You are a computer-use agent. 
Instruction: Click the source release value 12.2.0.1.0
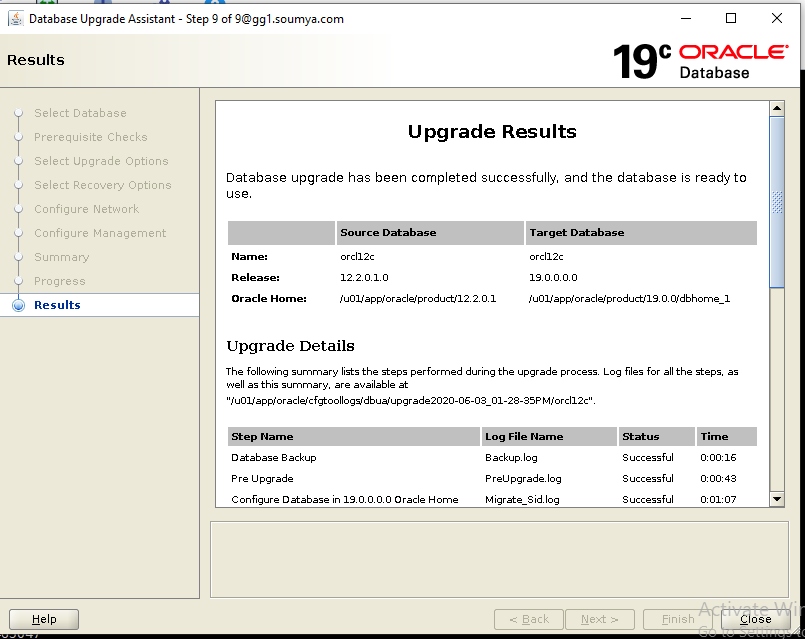[364, 277]
